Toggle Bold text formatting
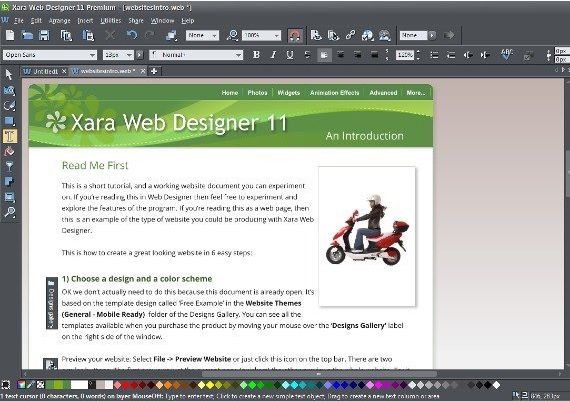The width and height of the screenshot is (570, 401). (x=256, y=55)
